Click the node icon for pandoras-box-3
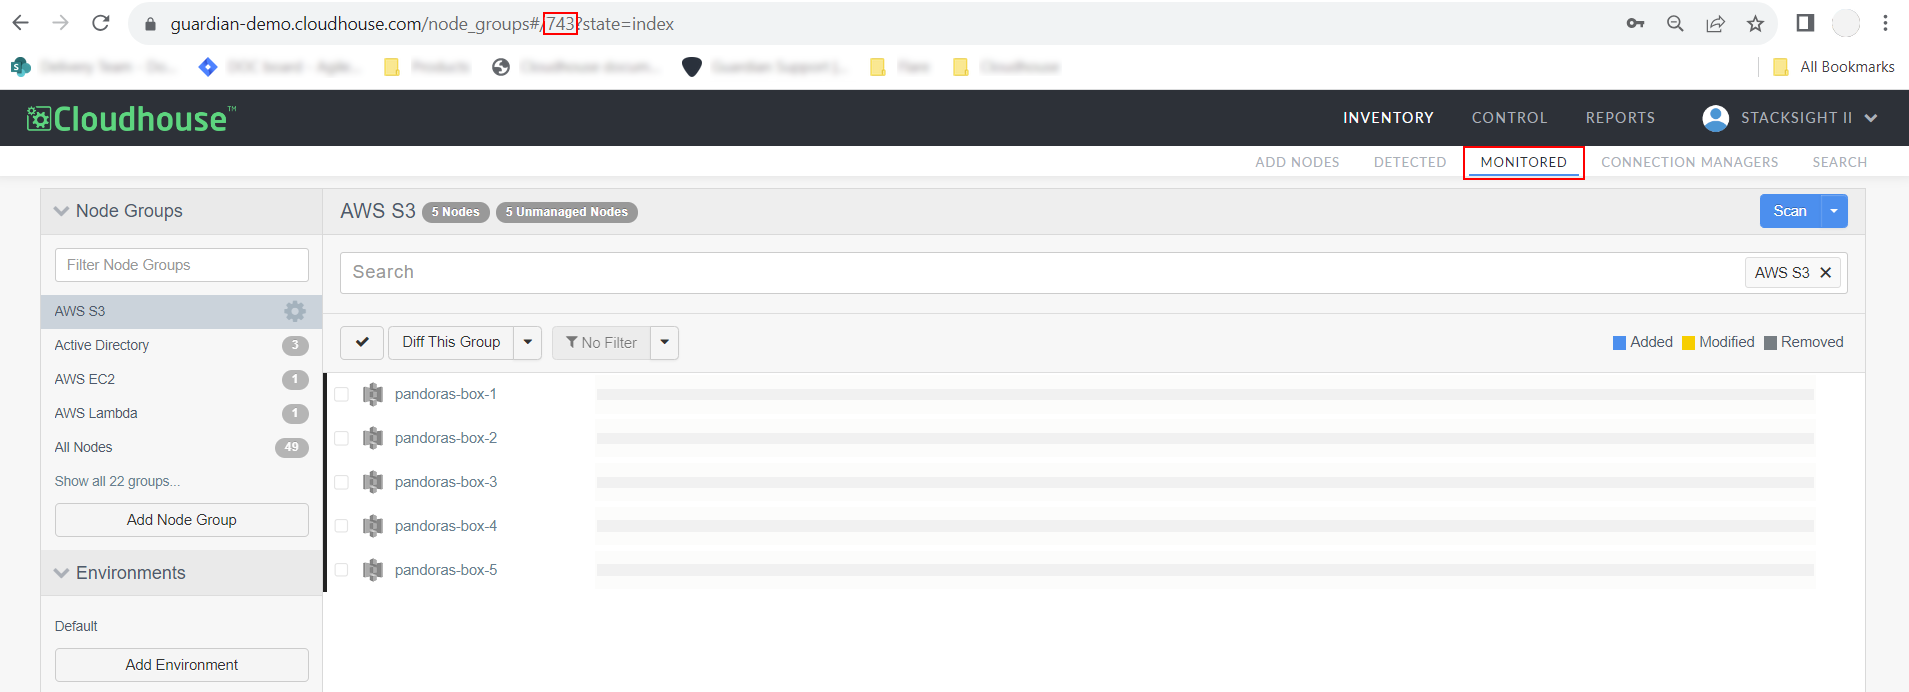Screen dimensions: 1909x692 [x=373, y=482]
